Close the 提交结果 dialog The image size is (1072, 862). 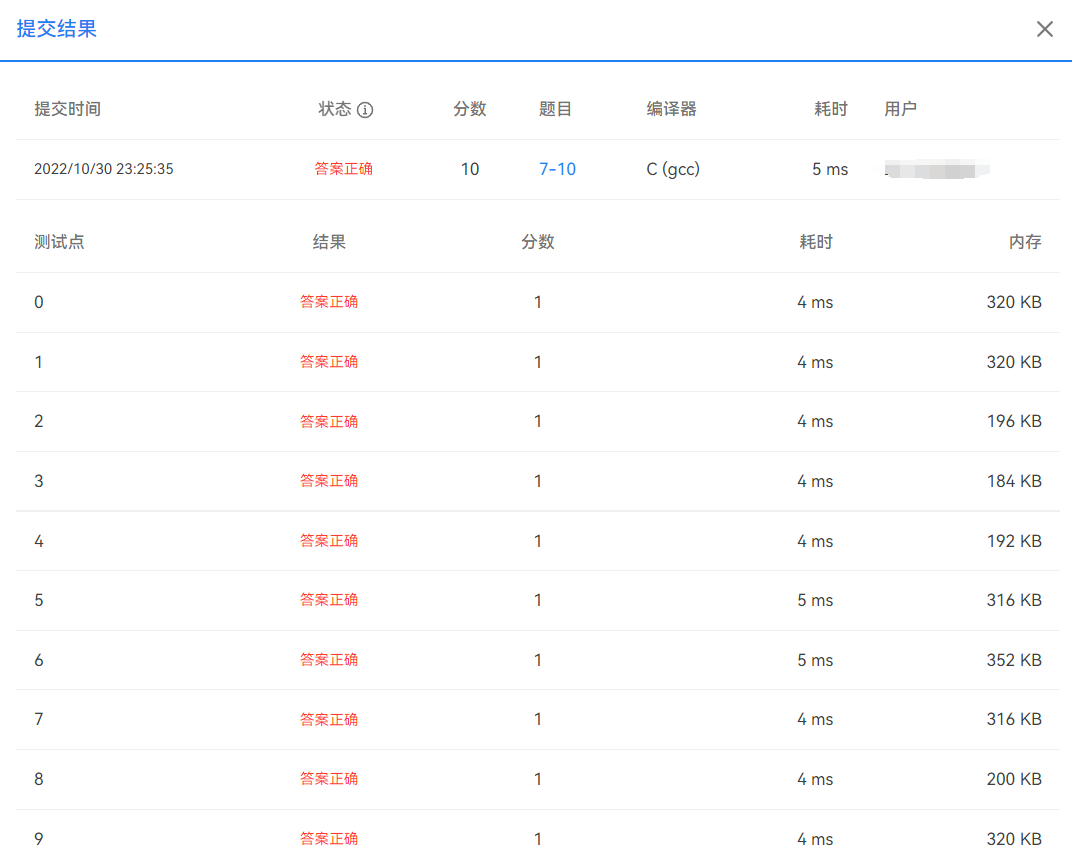click(1044, 29)
